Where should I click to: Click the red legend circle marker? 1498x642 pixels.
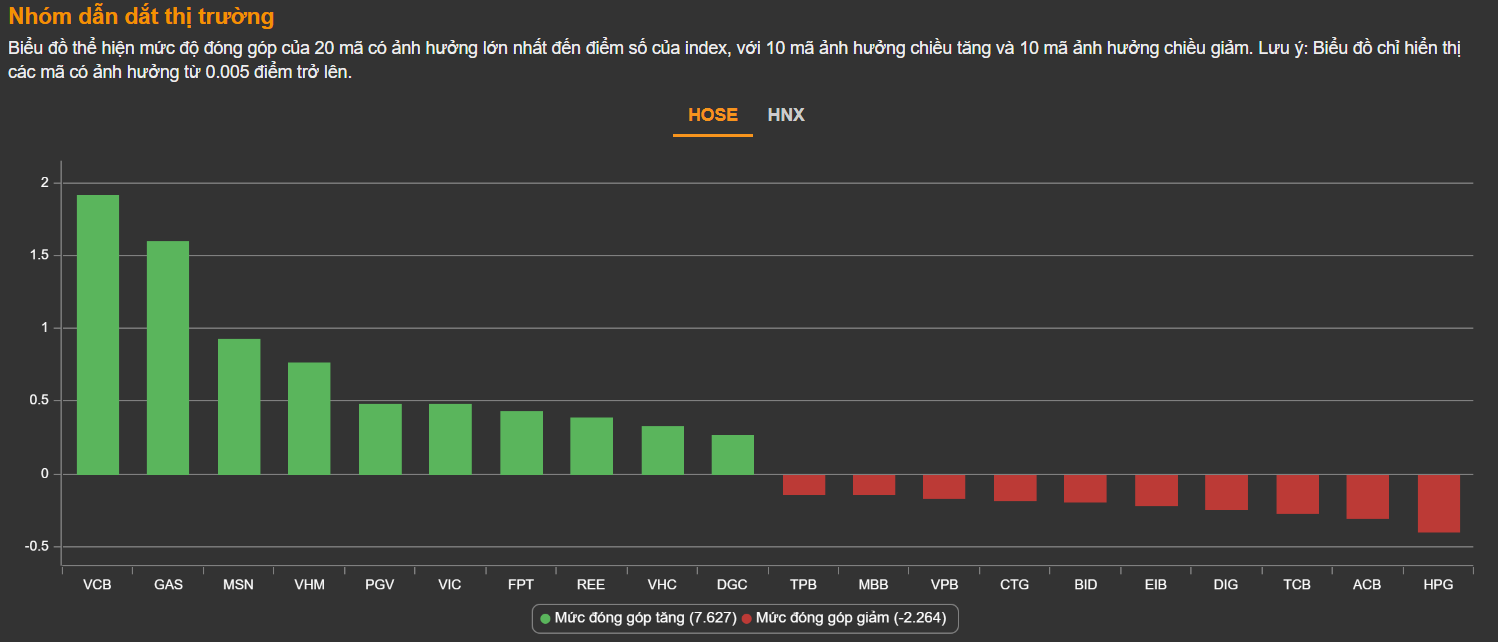click(746, 619)
